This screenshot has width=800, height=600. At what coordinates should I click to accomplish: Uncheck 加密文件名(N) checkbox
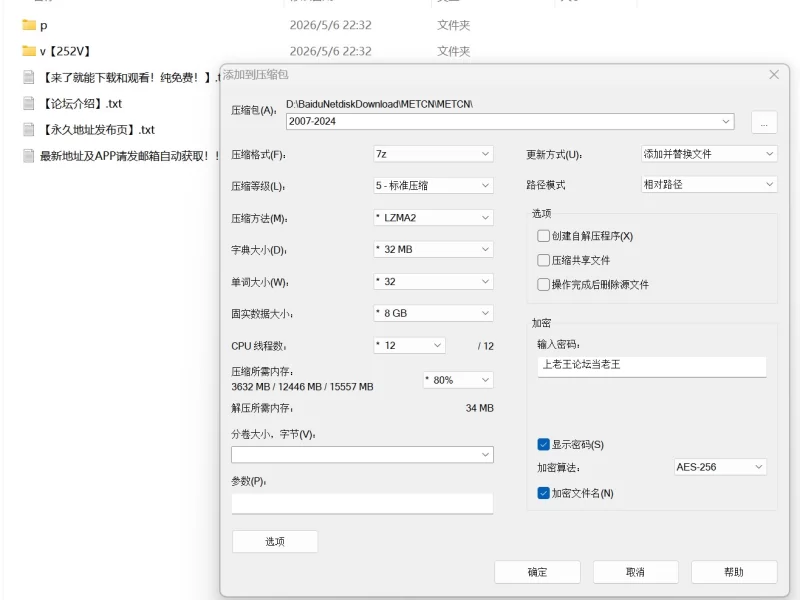click(543, 493)
